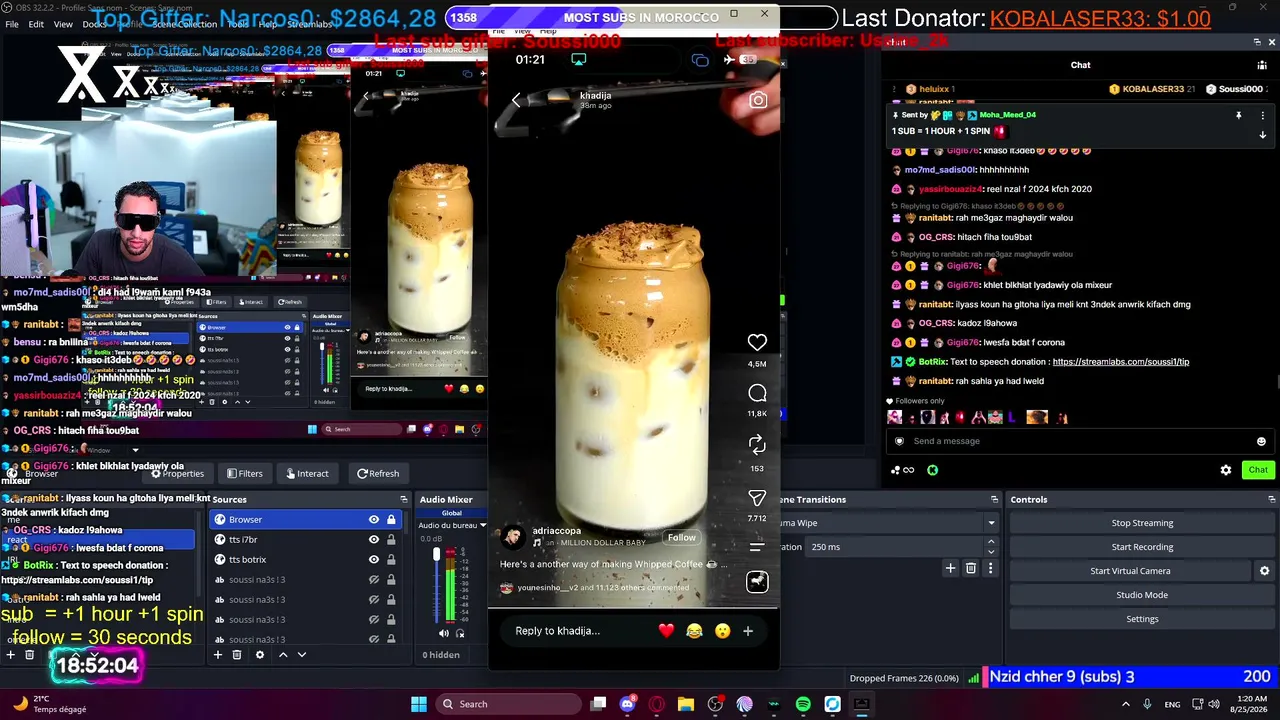Select the tts l7br source row
The image size is (1280, 720).
[305, 540]
